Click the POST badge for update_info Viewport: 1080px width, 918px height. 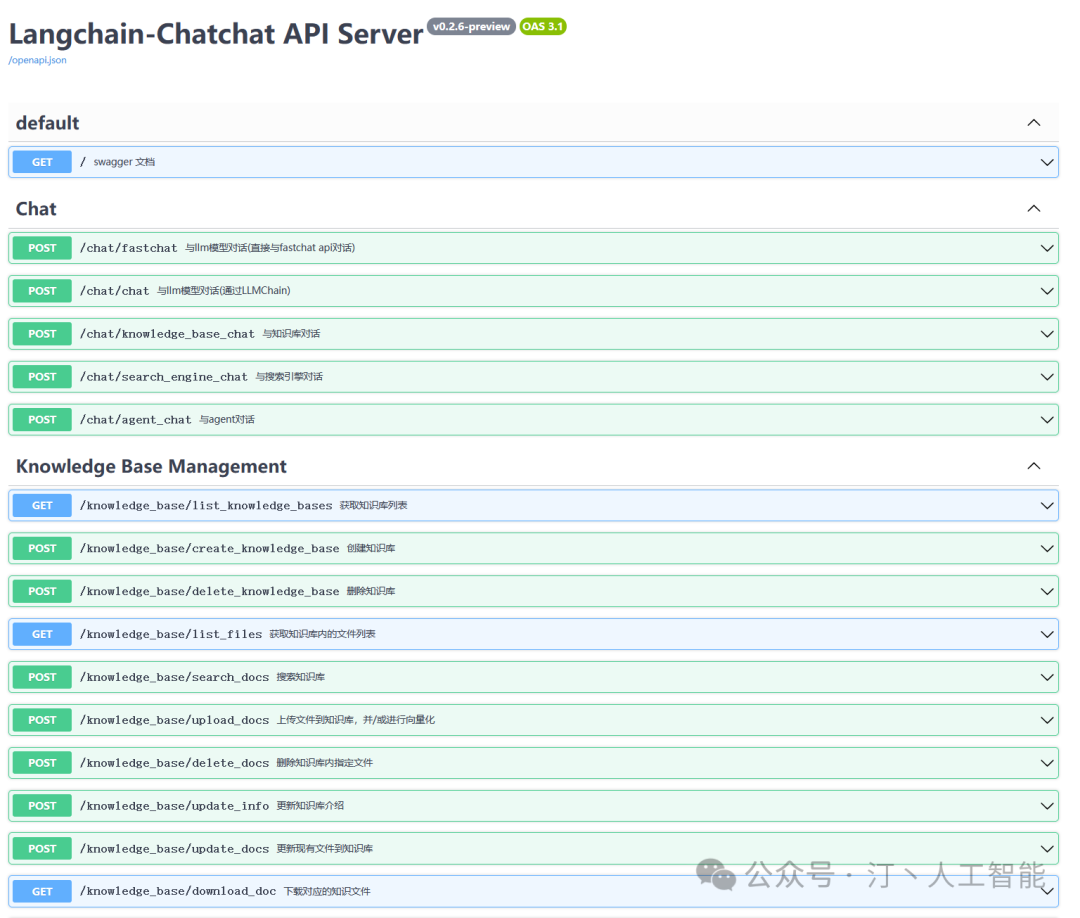click(x=42, y=806)
